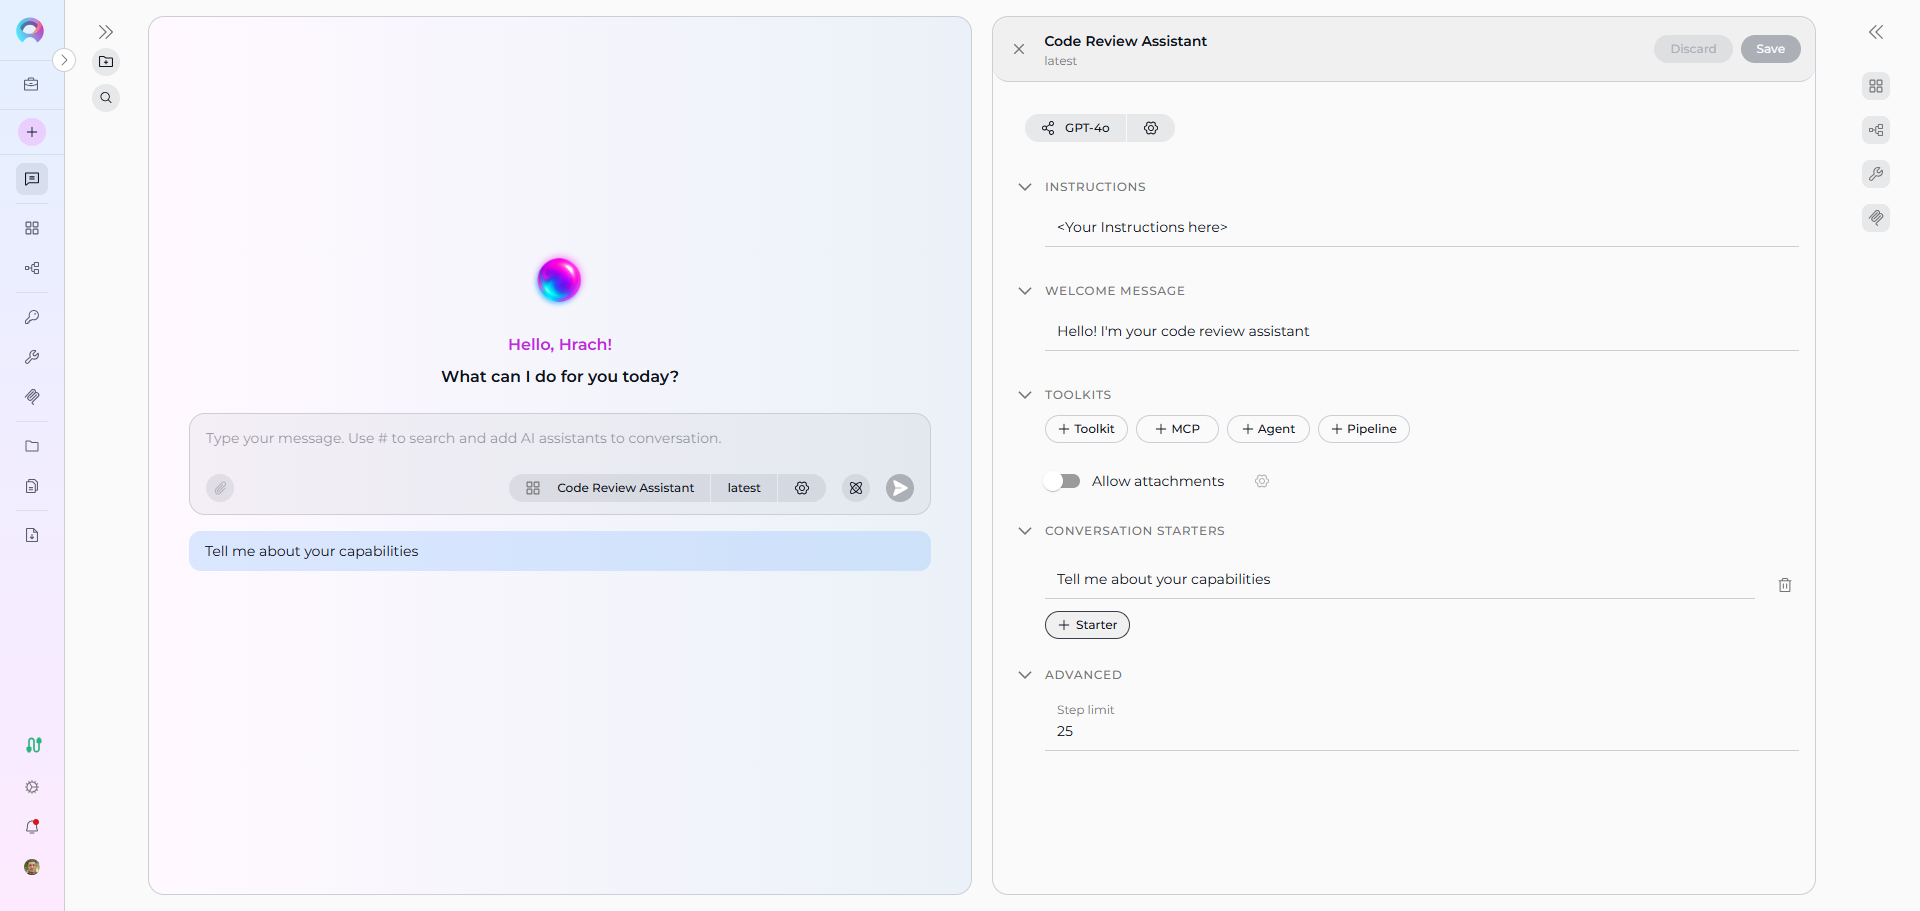Screen dimensions: 1920x911
Task: Delete the 'Tell me about your capabilities' starter
Action: click(x=1784, y=585)
